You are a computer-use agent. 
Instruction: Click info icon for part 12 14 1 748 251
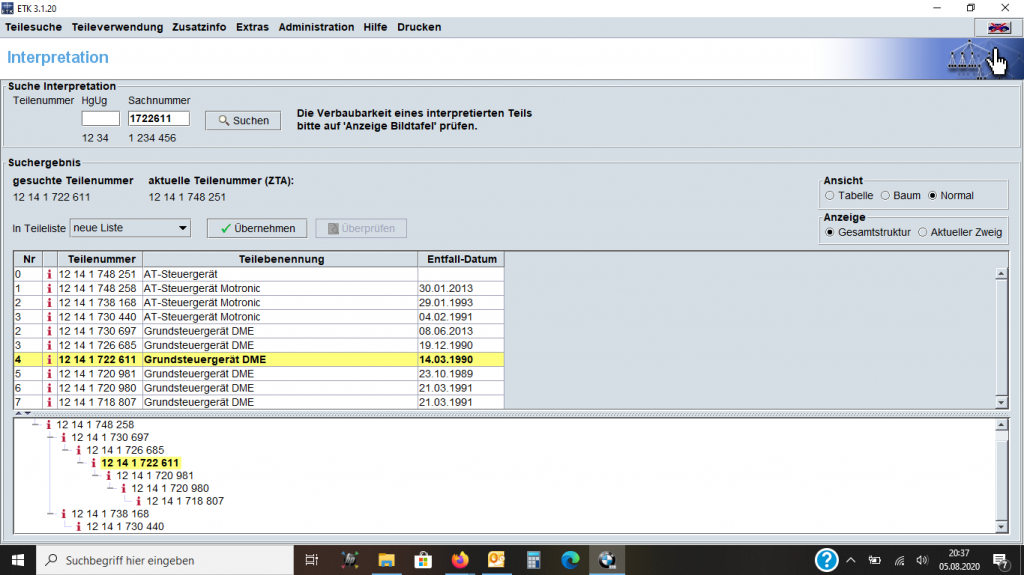coord(49,274)
